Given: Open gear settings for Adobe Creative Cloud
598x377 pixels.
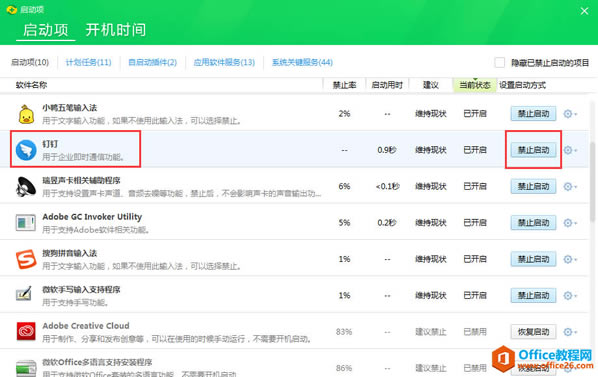Looking at the screenshot, I should click(570, 332).
